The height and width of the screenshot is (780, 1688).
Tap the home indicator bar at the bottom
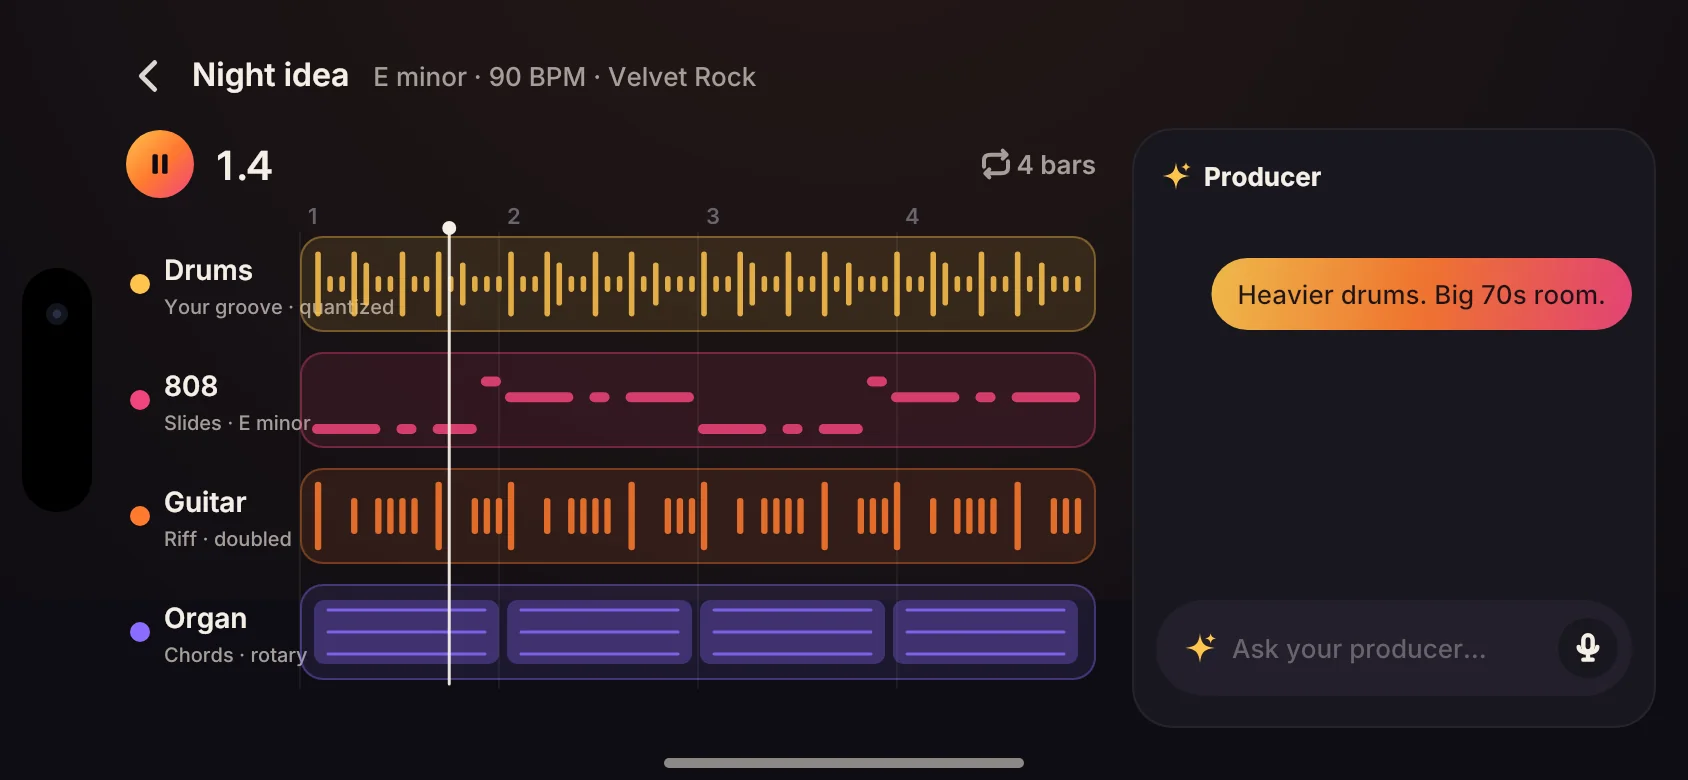[844, 763]
